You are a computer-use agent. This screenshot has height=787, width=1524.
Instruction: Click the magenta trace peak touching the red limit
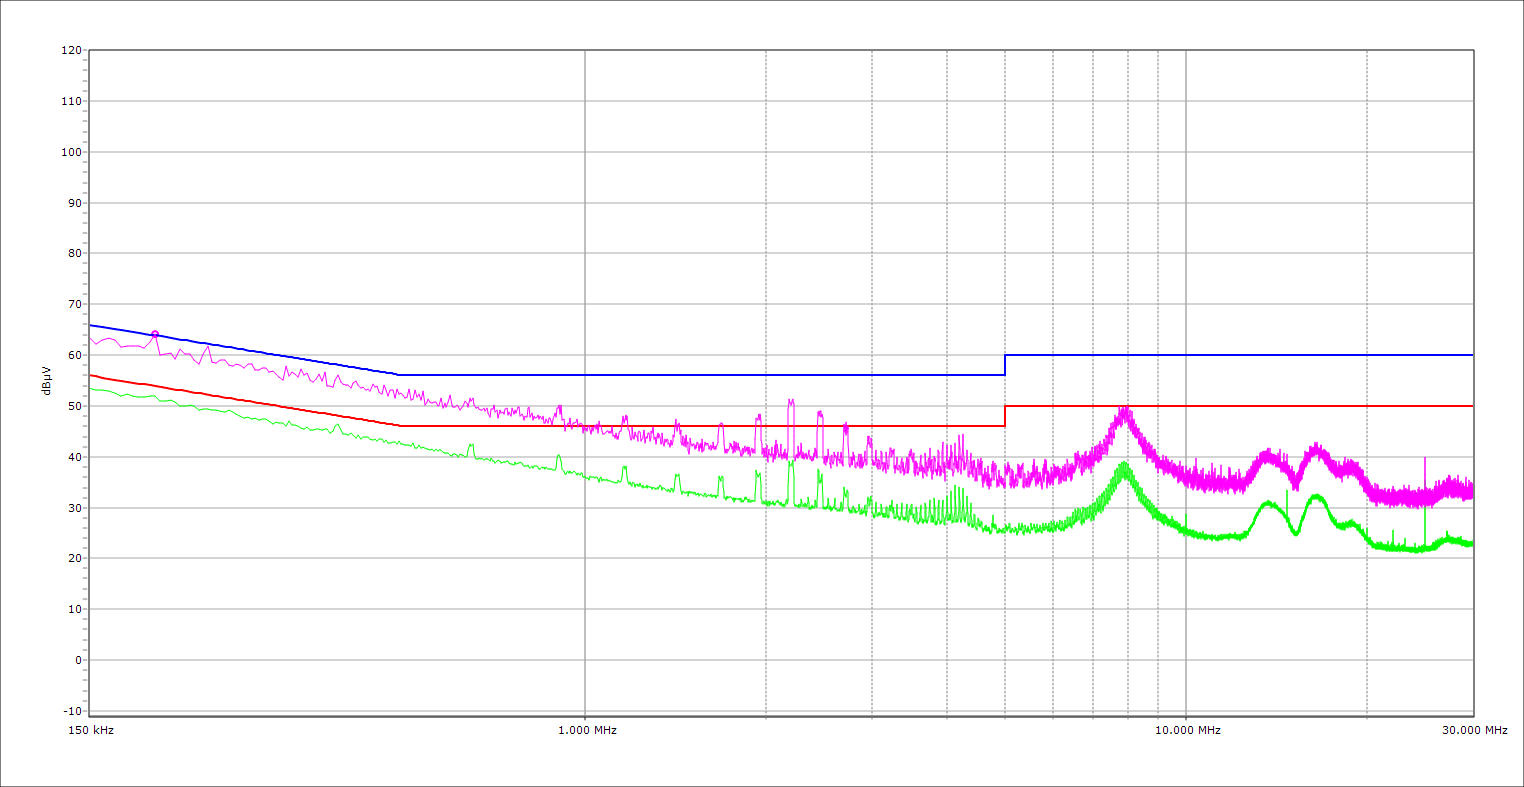(1126, 408)
